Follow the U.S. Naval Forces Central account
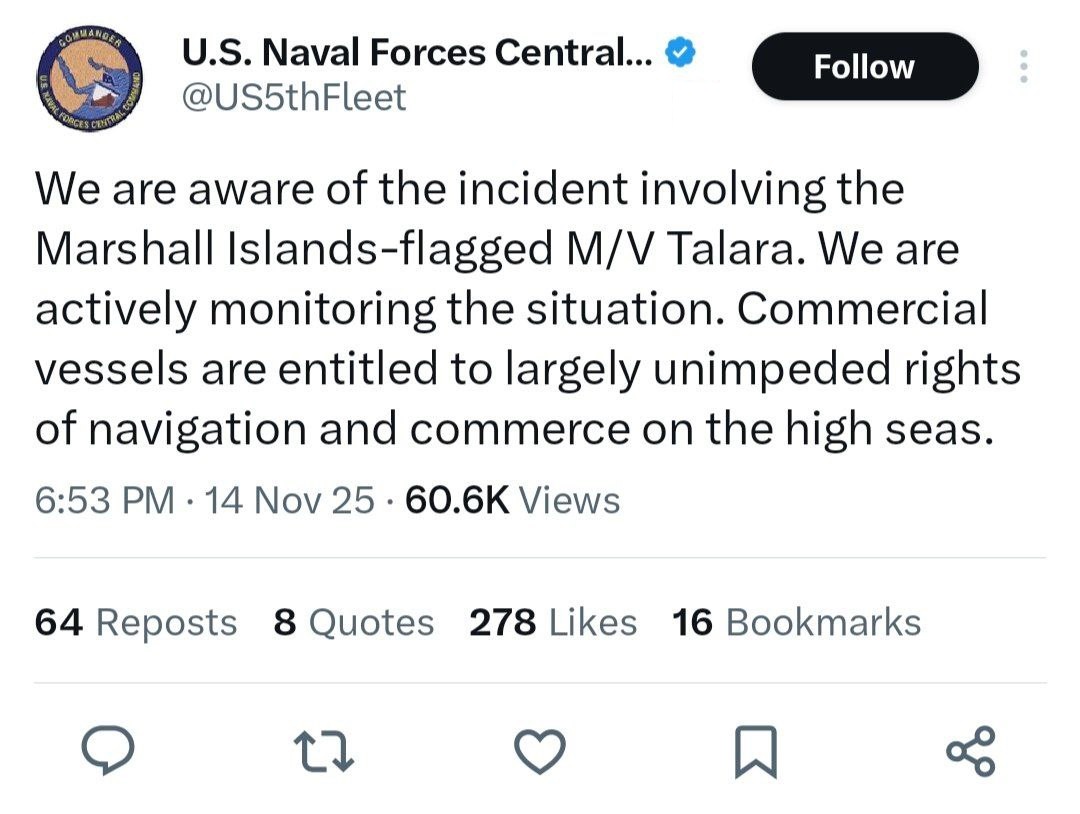This screenshot has height=814, width=1080. point(864,66)
